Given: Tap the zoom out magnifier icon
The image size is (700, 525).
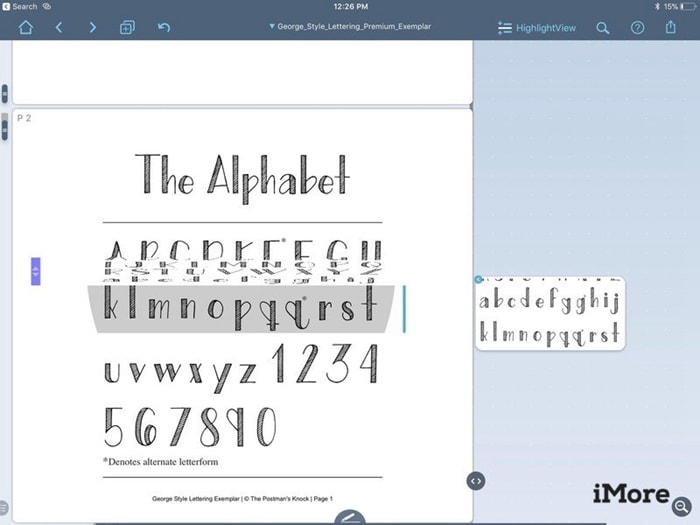Looking at the screenshot, I should point(682,506).
